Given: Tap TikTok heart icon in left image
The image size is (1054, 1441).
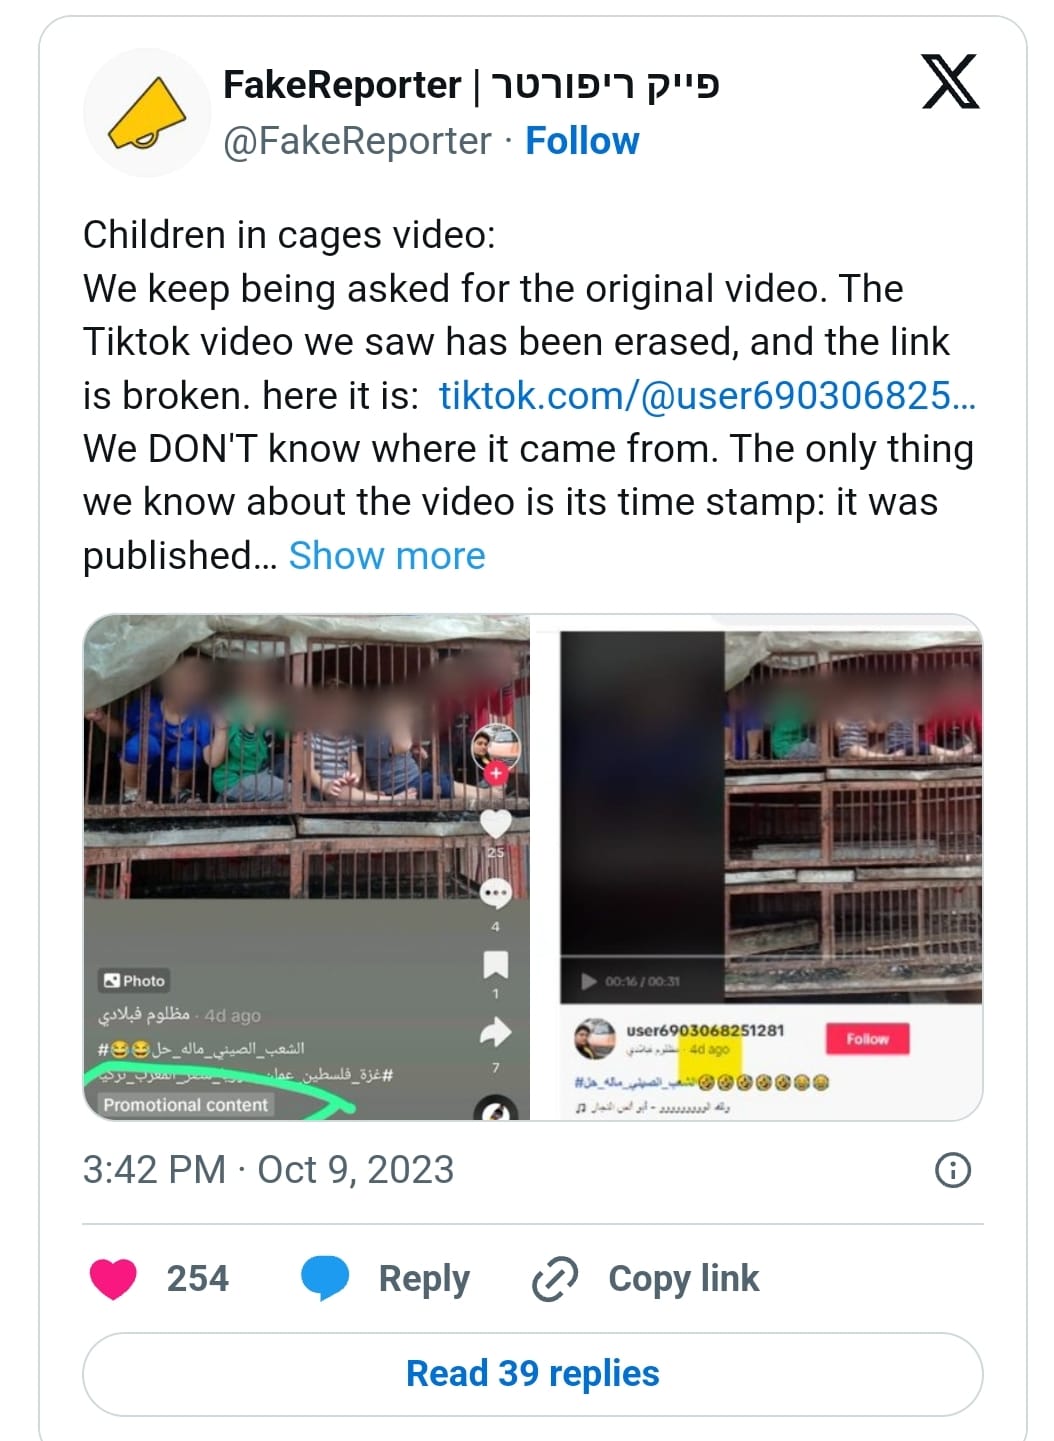Looking at the screenshot, I should [x=496, y=823].
